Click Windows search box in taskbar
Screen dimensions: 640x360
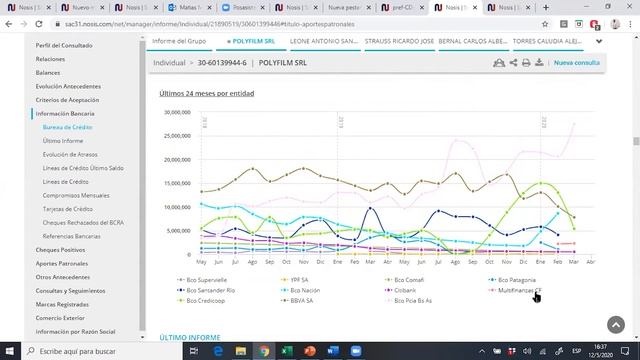(x=102, y=351)
